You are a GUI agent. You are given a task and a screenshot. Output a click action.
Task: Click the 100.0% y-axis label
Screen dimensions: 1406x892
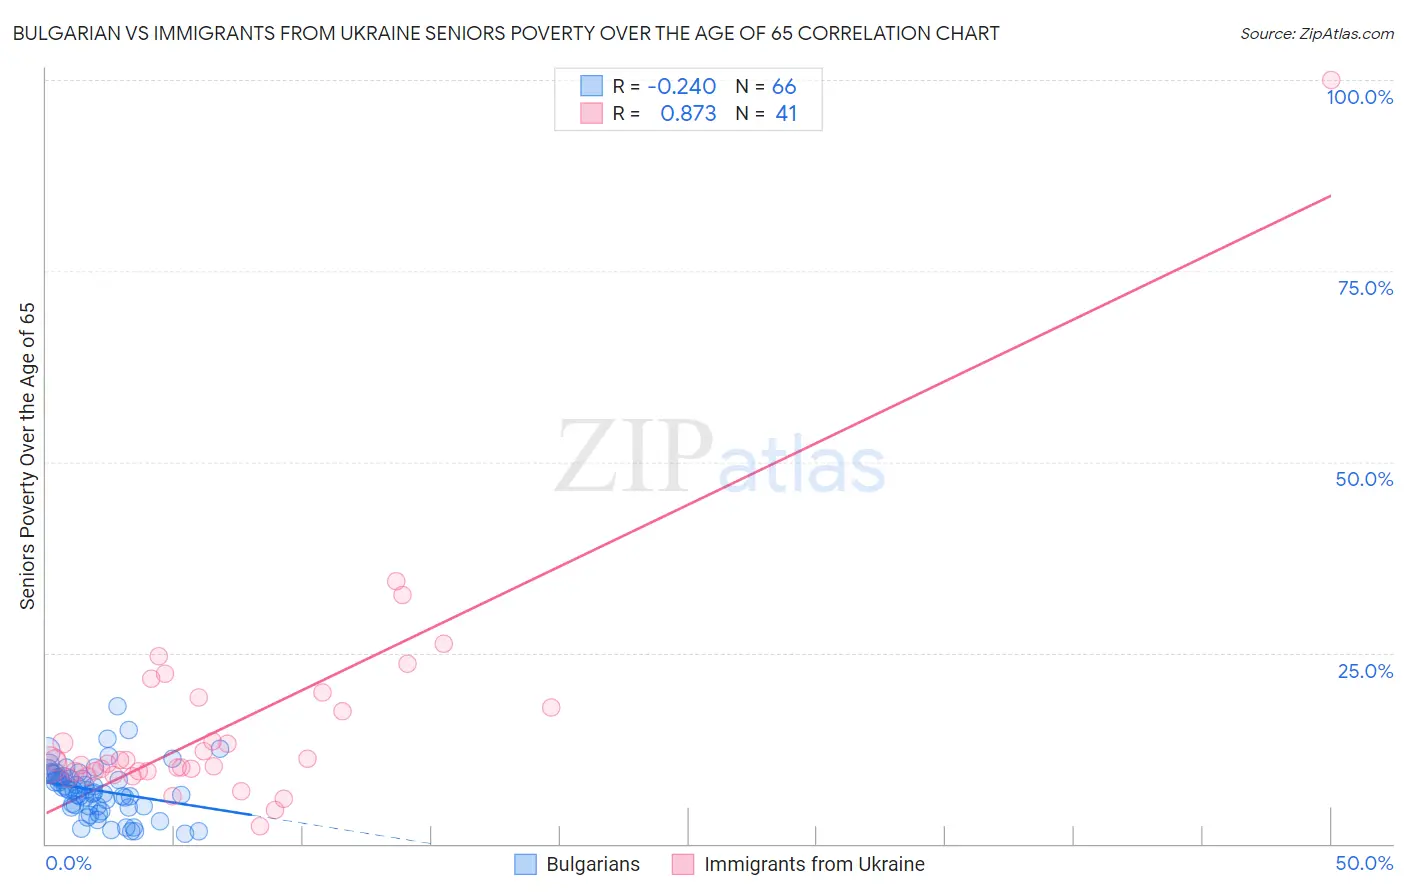pos(1359,97)
